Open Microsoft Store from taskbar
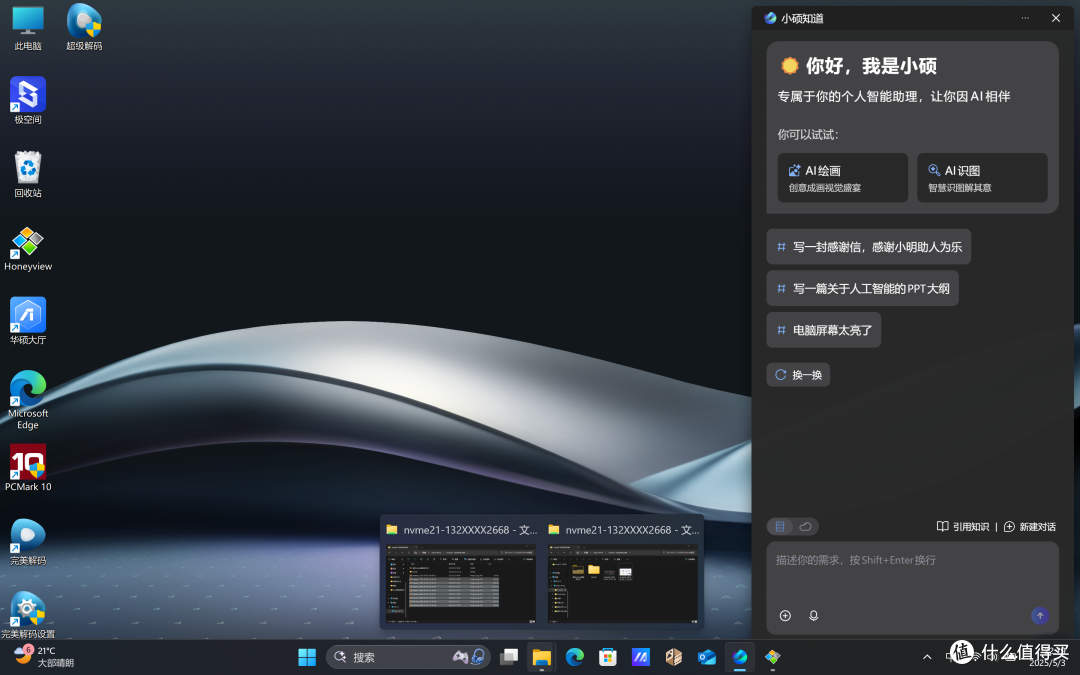1080x675 pixels. click(x=608, y=657)
